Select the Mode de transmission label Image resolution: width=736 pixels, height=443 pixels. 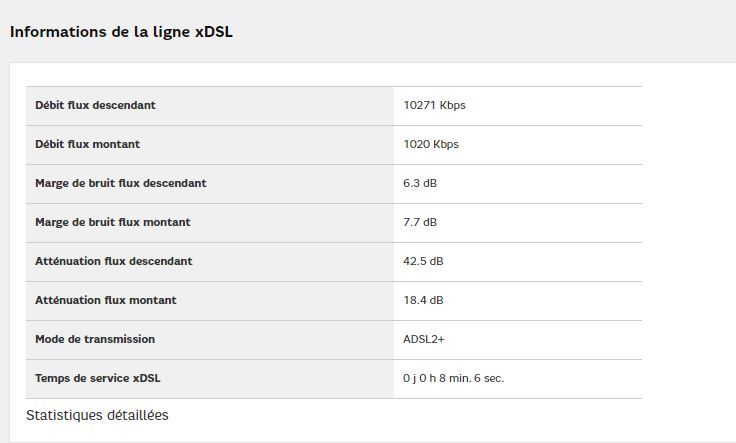click(x=95, y=339)
